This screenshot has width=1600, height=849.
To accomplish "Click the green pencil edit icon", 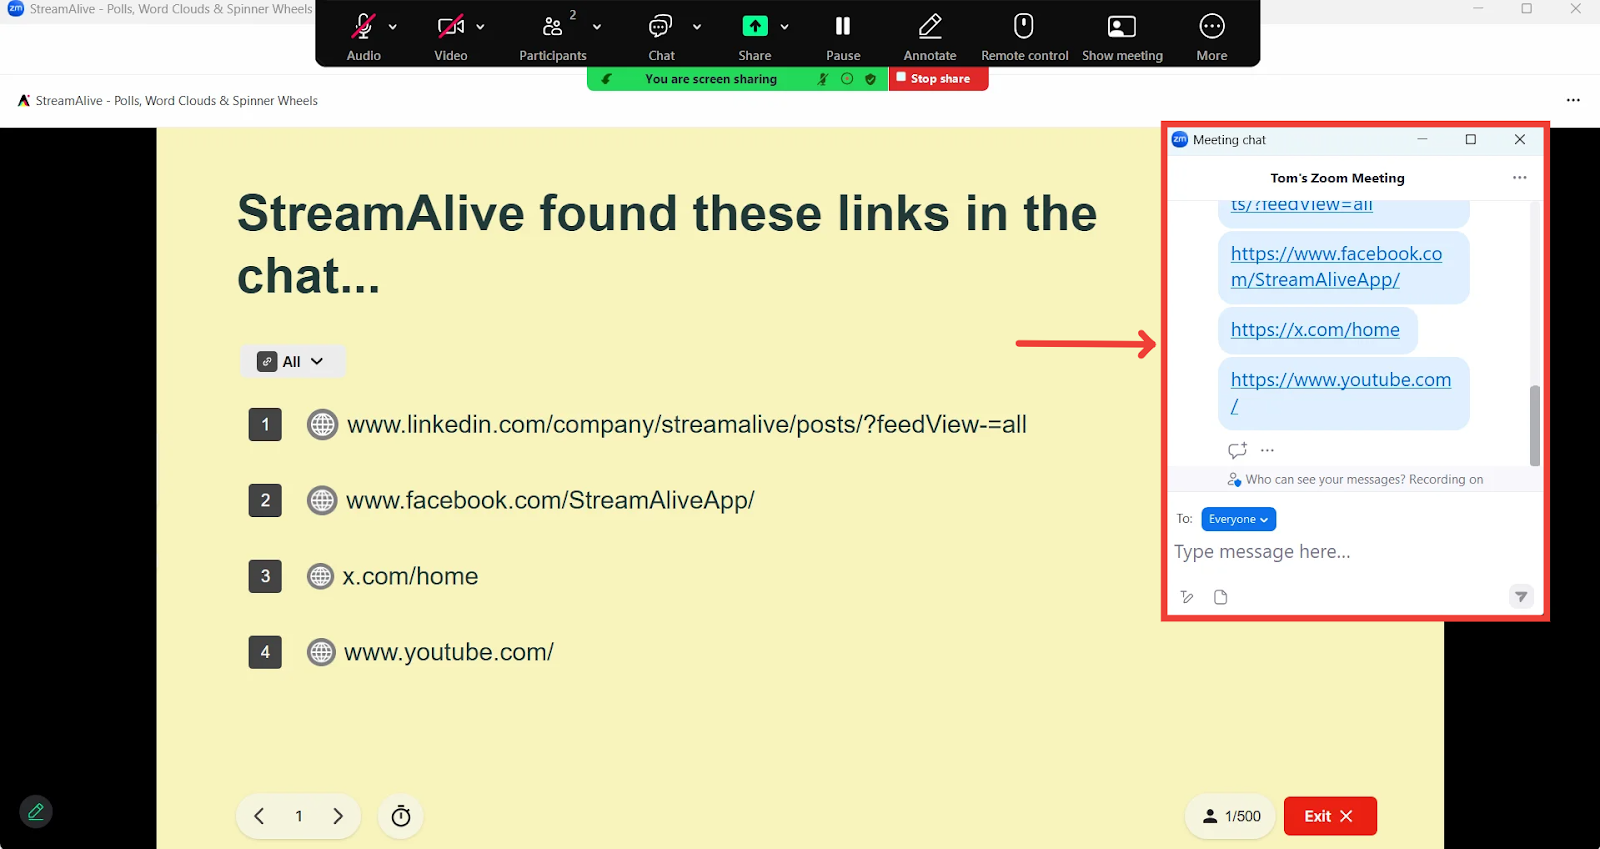I will [x=36, y=812].
